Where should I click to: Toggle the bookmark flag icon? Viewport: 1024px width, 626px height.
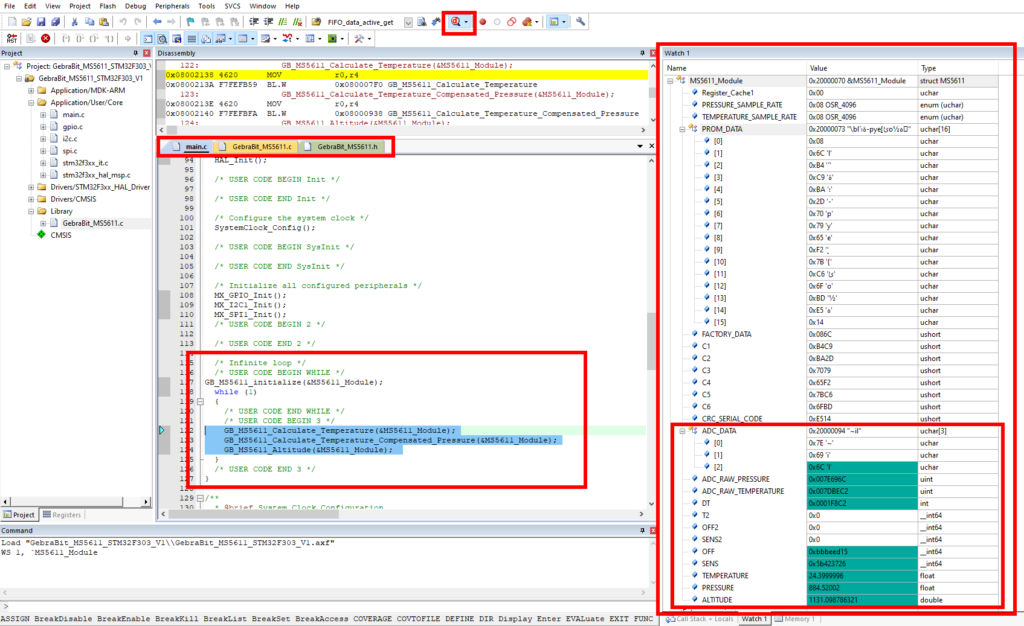coord(190,22)
